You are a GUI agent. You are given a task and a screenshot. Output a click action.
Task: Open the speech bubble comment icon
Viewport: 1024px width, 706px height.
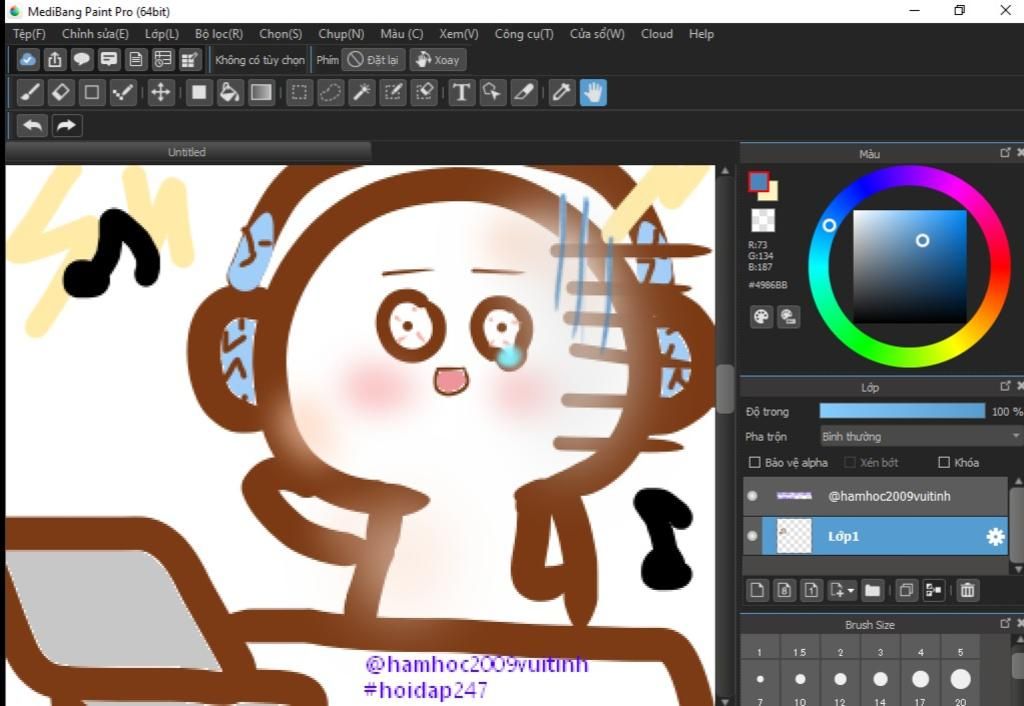click(82, 59)
